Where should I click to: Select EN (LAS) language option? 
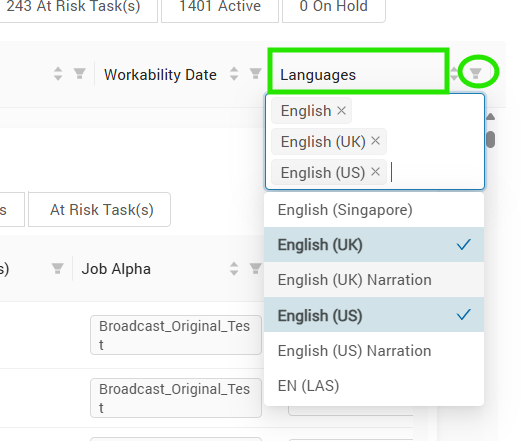(x=374, y=386)
